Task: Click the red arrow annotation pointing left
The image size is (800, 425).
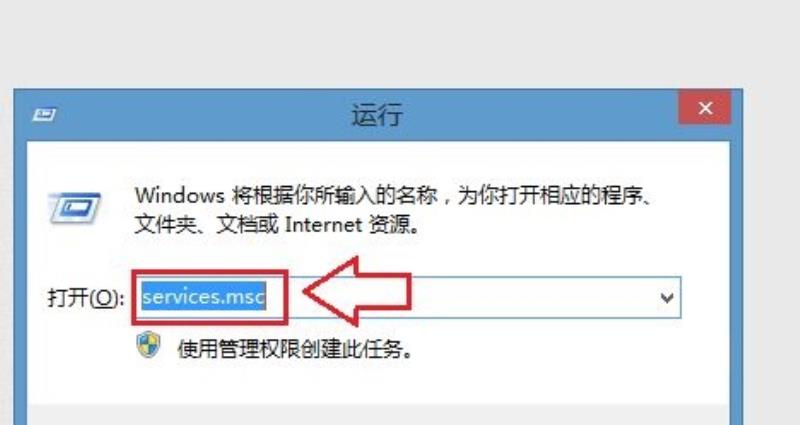Action: (357, 292)
